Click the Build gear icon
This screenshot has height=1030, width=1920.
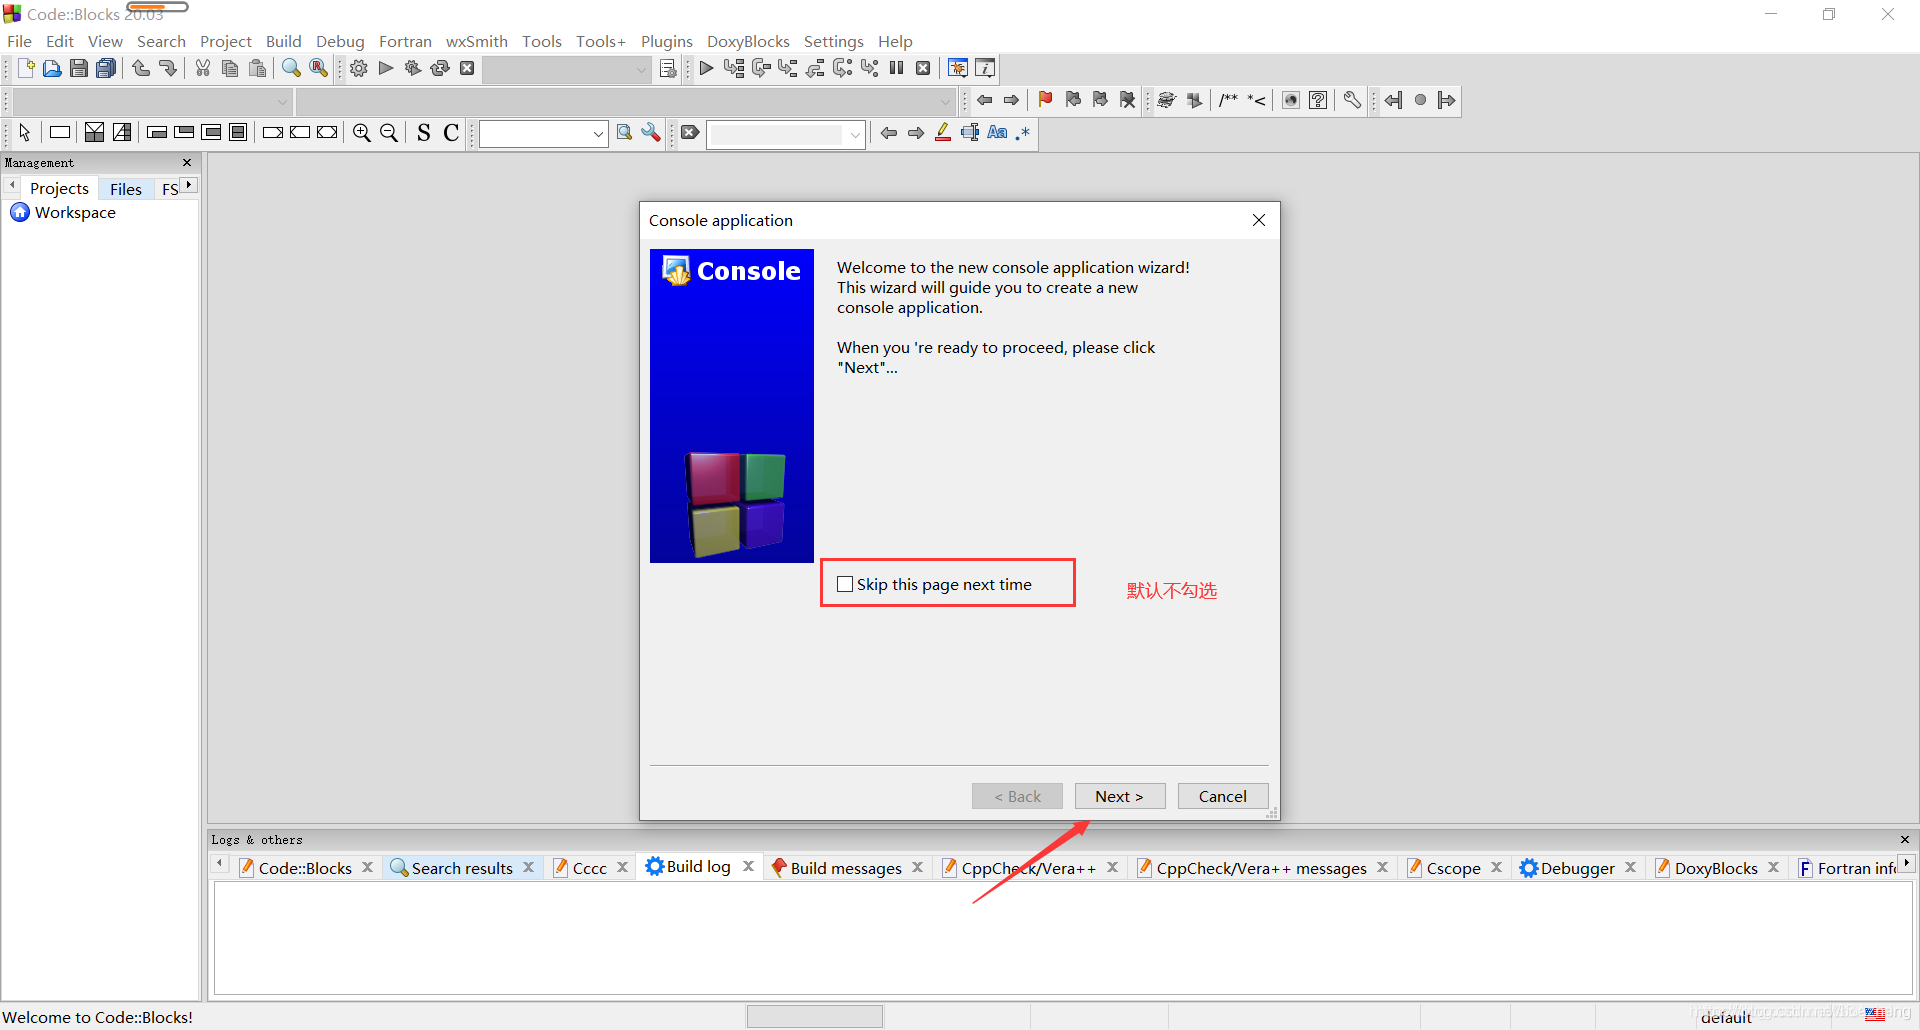[x=359, y=68]
